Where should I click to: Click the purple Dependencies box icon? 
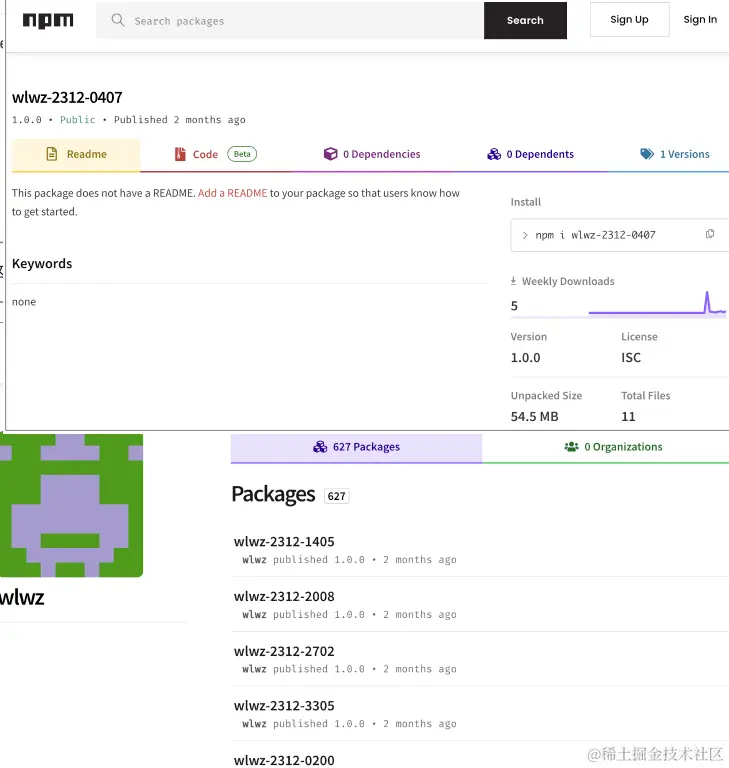[x=331, y=154]
